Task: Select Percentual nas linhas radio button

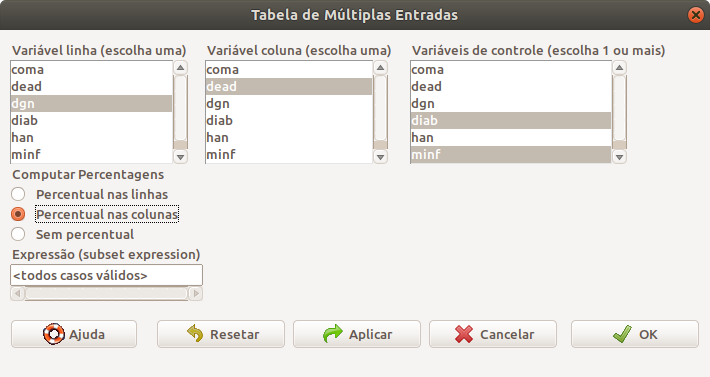Action: [x=18, y=194]
